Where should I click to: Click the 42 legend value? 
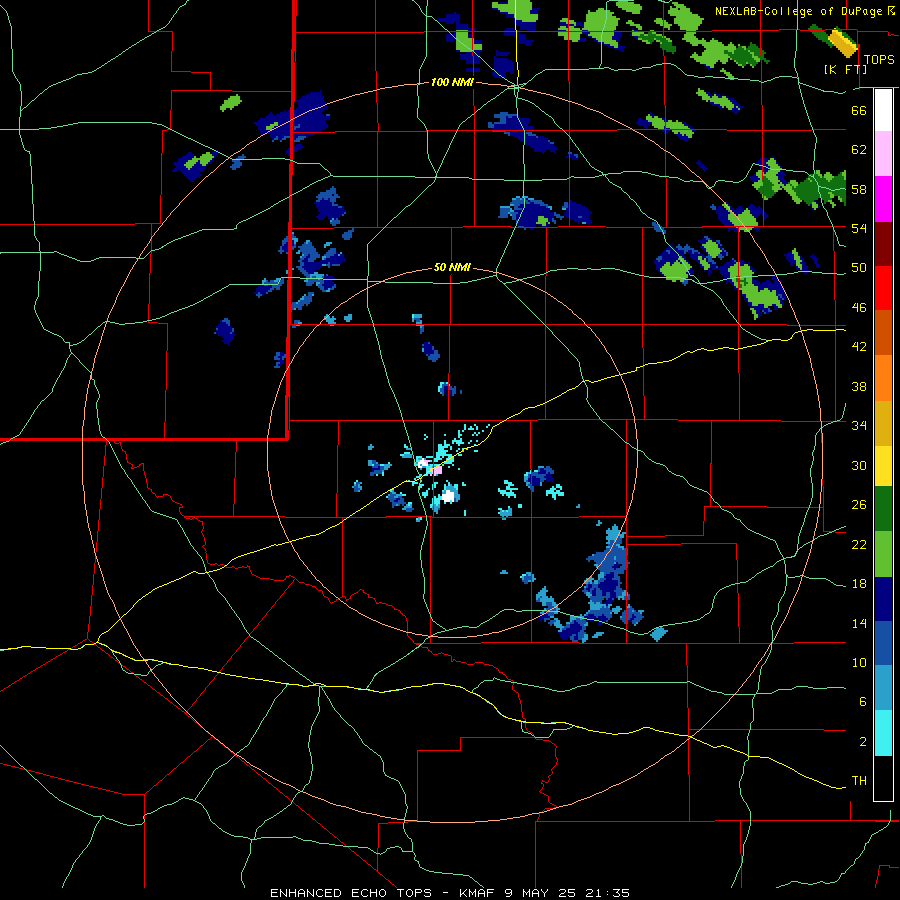point(859,347)
